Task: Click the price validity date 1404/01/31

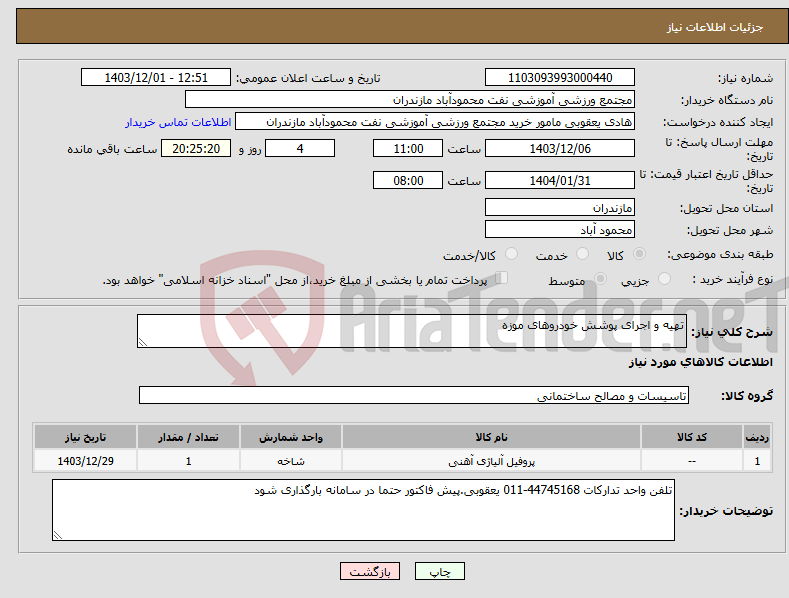Action: [560, 180]
